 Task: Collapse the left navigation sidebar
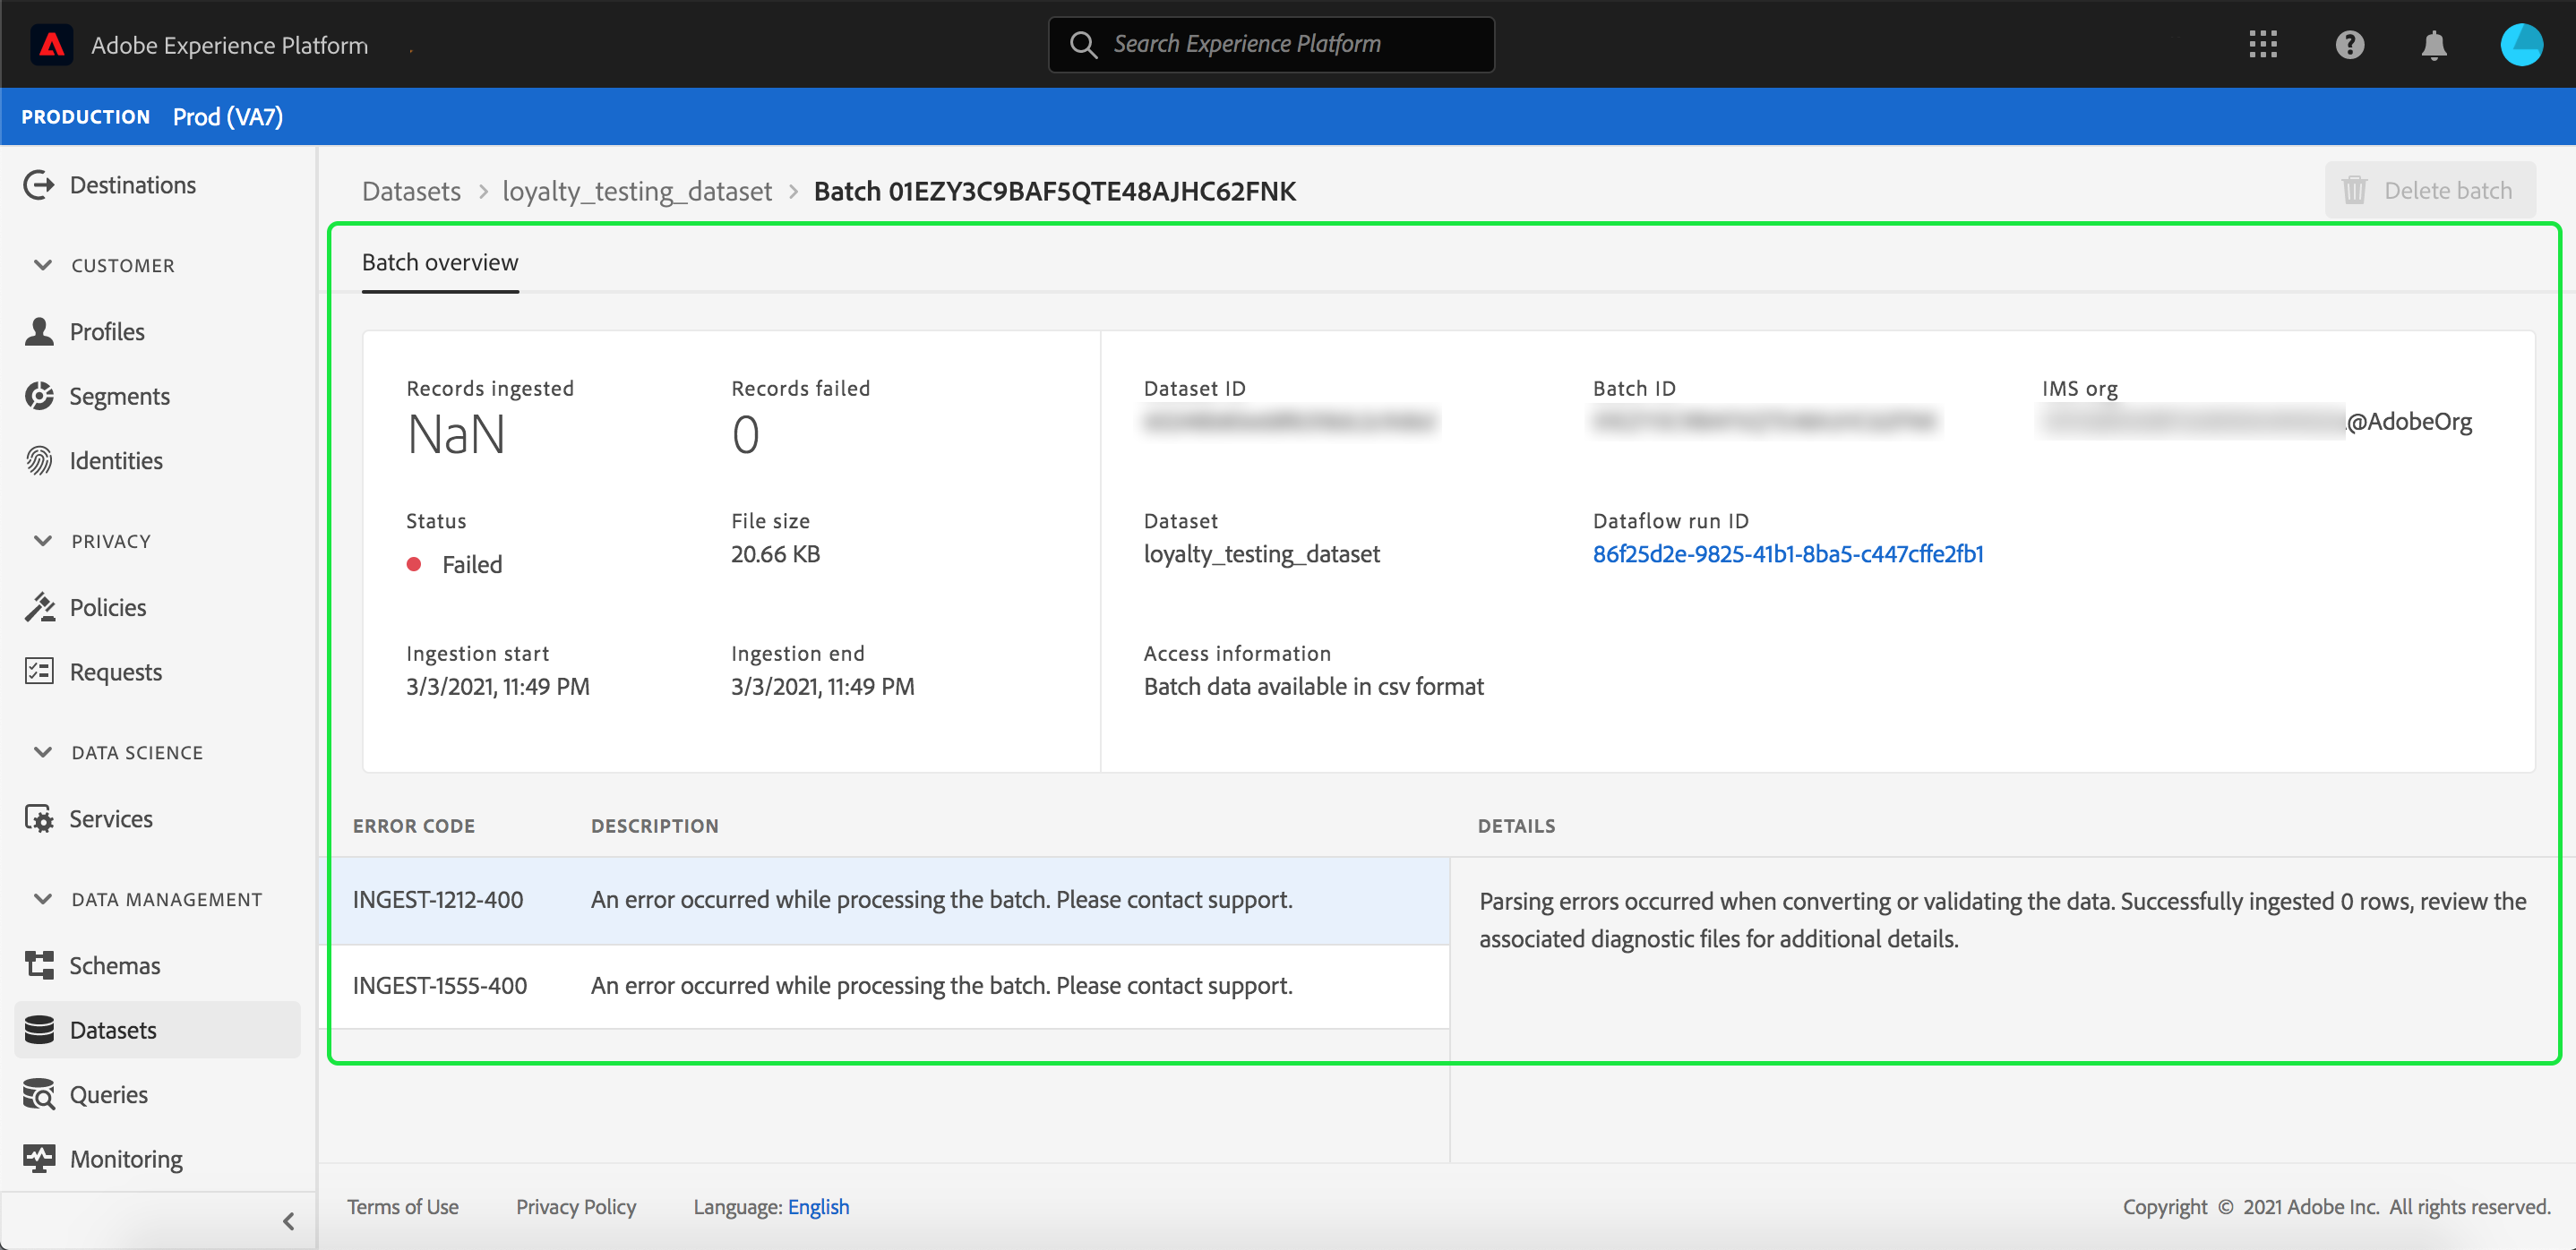click(288, 1220)
